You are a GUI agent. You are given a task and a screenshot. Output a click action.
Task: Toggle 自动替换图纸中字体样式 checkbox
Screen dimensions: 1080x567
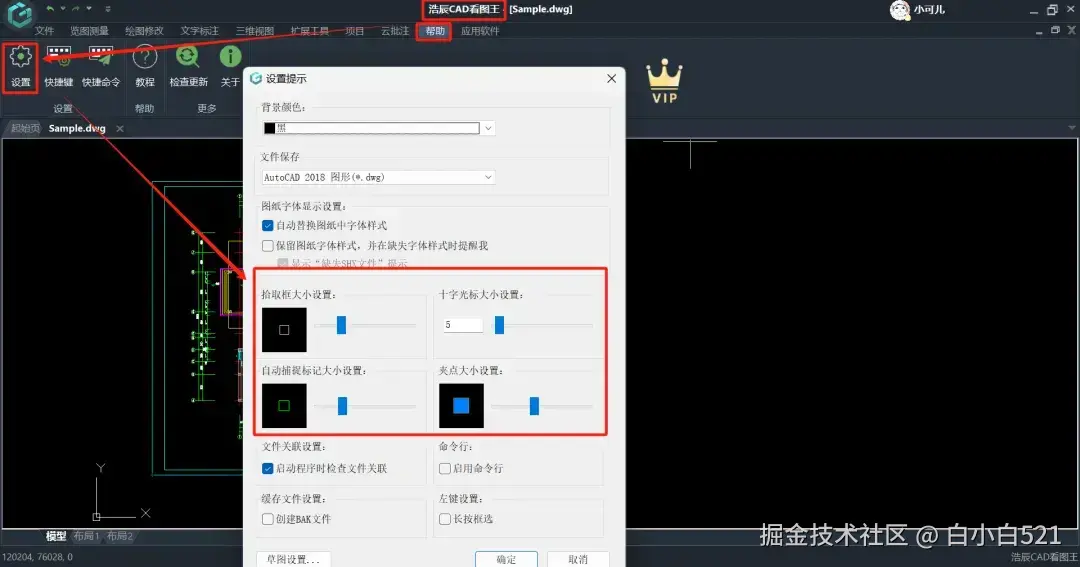click(x=267, y=225)
